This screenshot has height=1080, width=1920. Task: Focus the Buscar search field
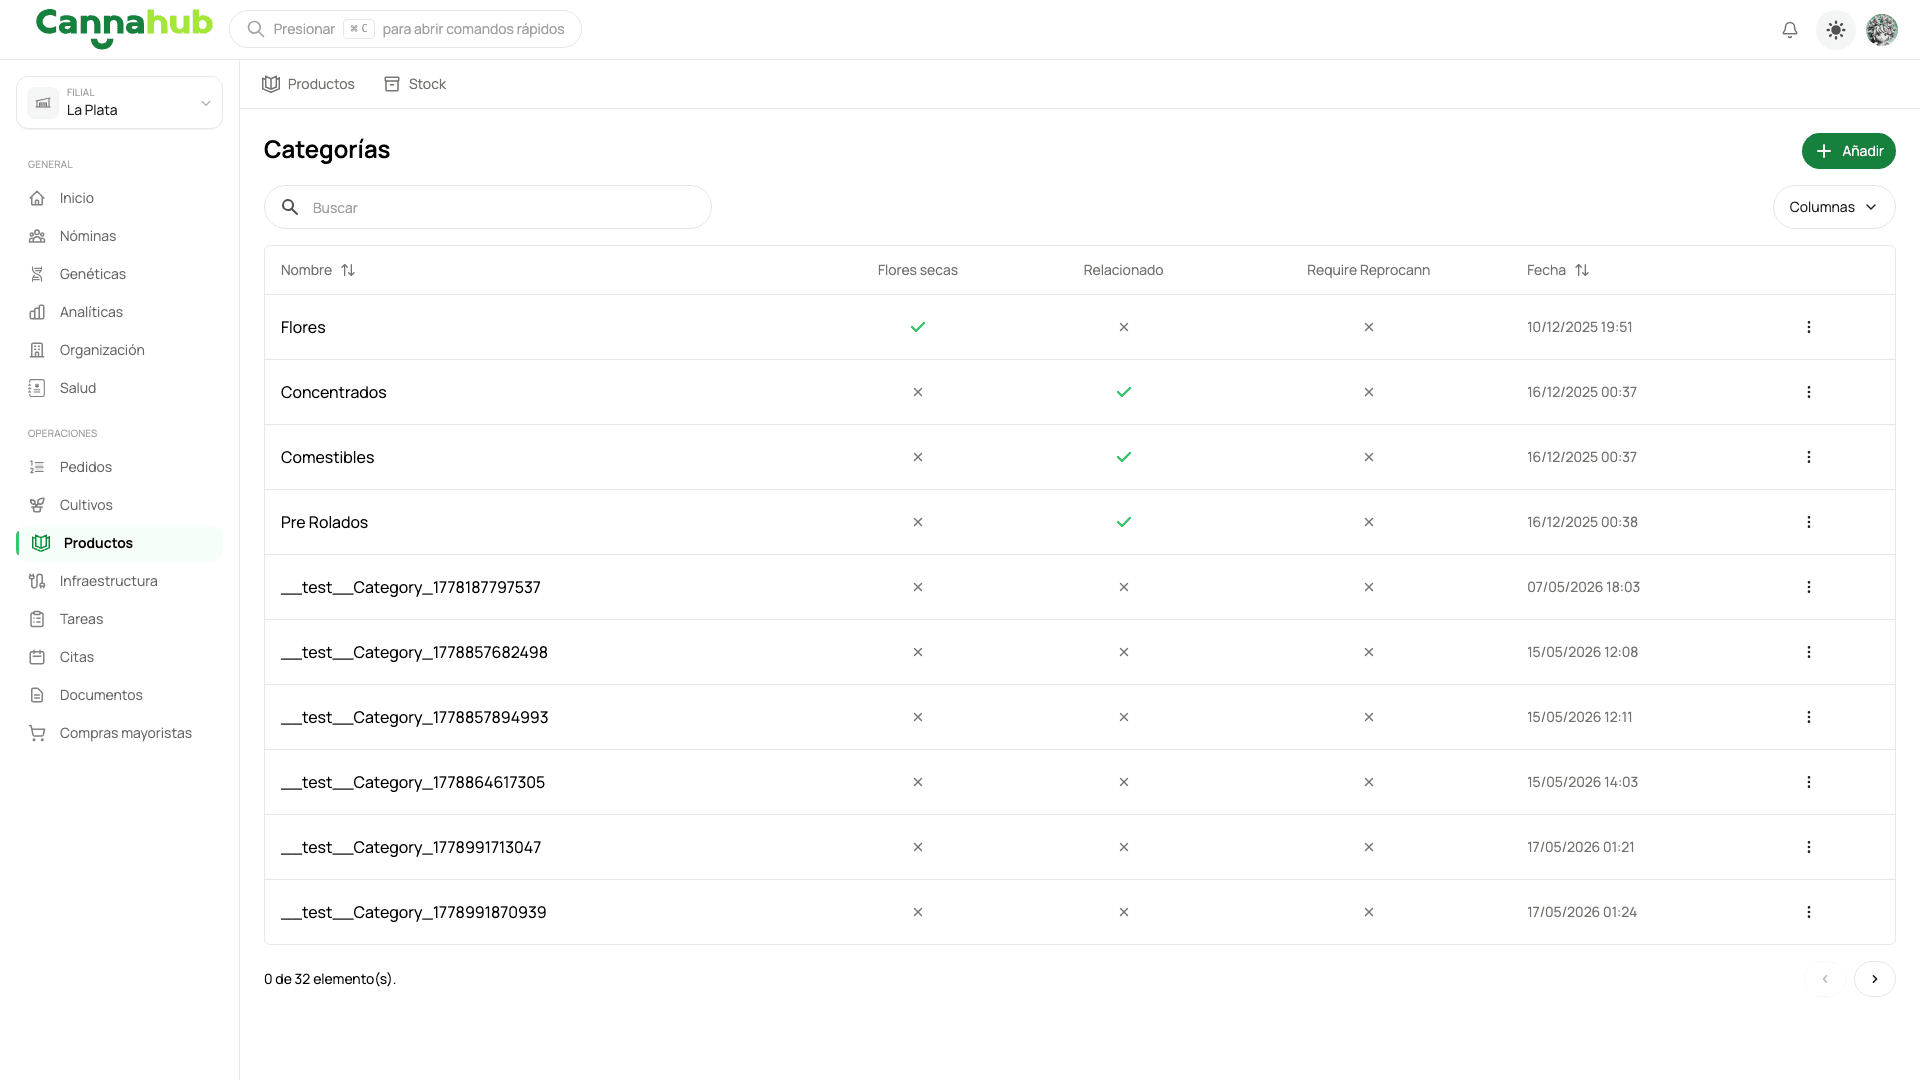(488, 207)
